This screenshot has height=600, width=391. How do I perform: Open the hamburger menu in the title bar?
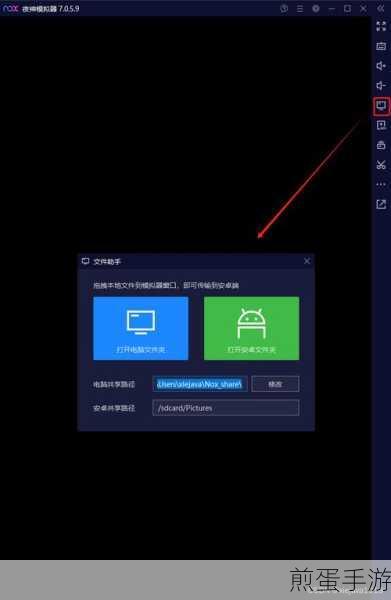(300, 8)
